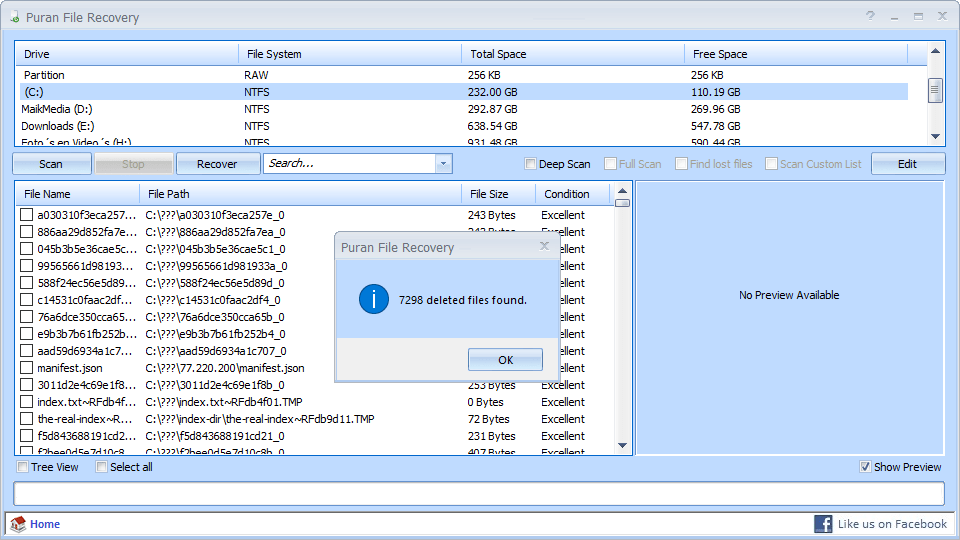Click drive list scroll up arrow

pos(935,51)
